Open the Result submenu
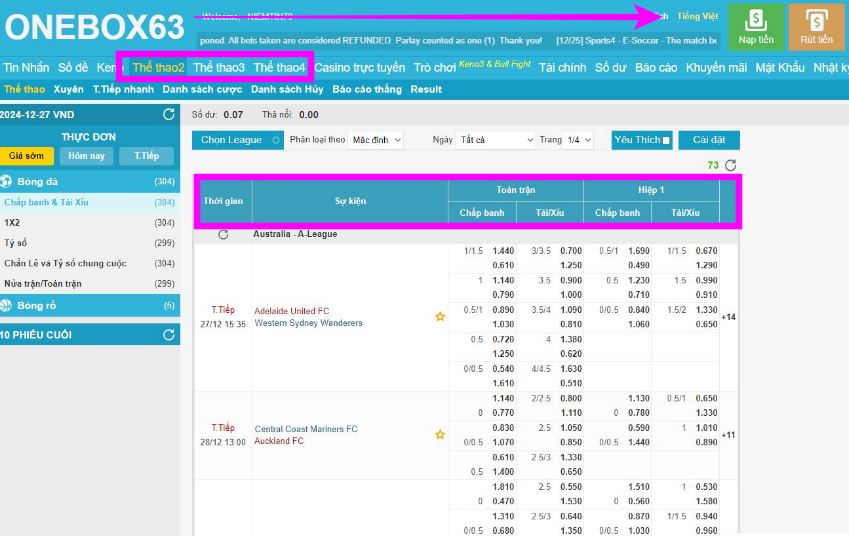This screenshot has height=536, width=849. click(x=426, y=89)
